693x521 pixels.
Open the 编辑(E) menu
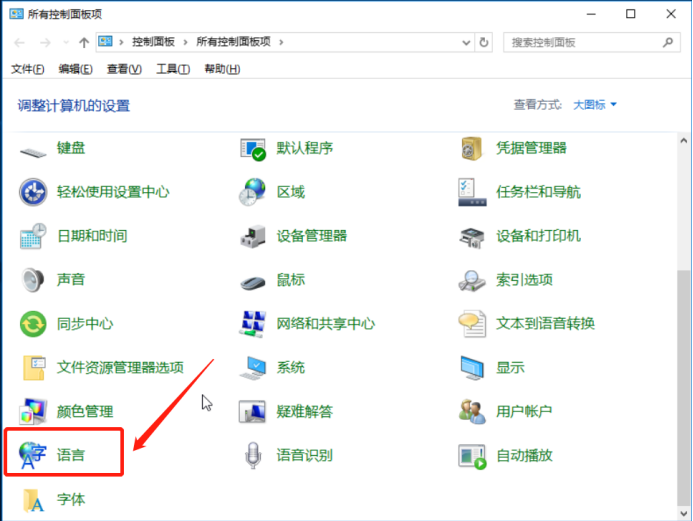[x=75, y=69]
